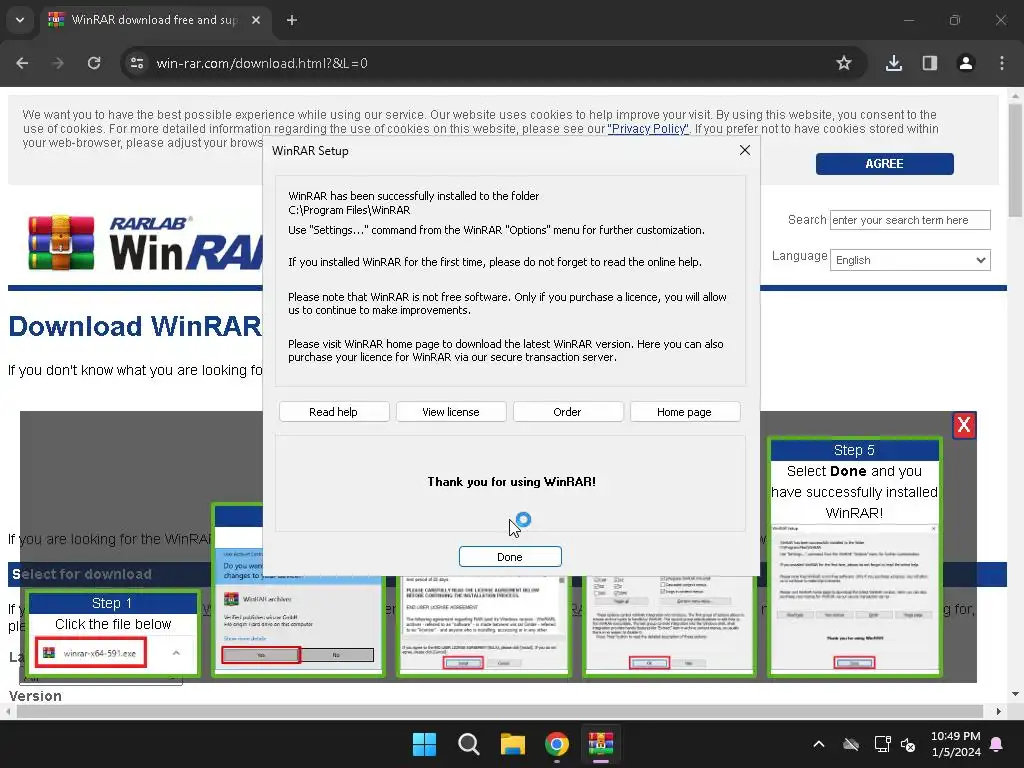Open File Explorer from taskbar
The width and height of the screenshot is (1024, 768).
tap(513, 744)
